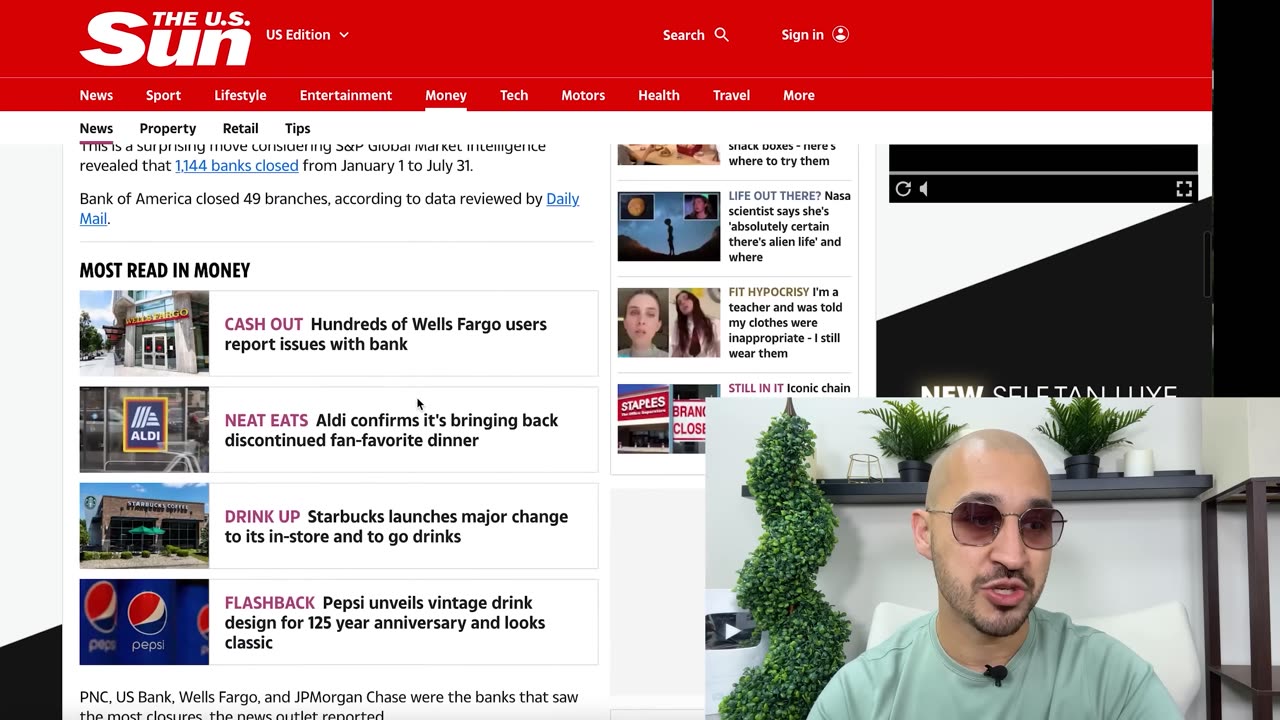Click the Sign in user icon
The height and width of the screenshot is (720, 1280).
[x=840, y=35]
